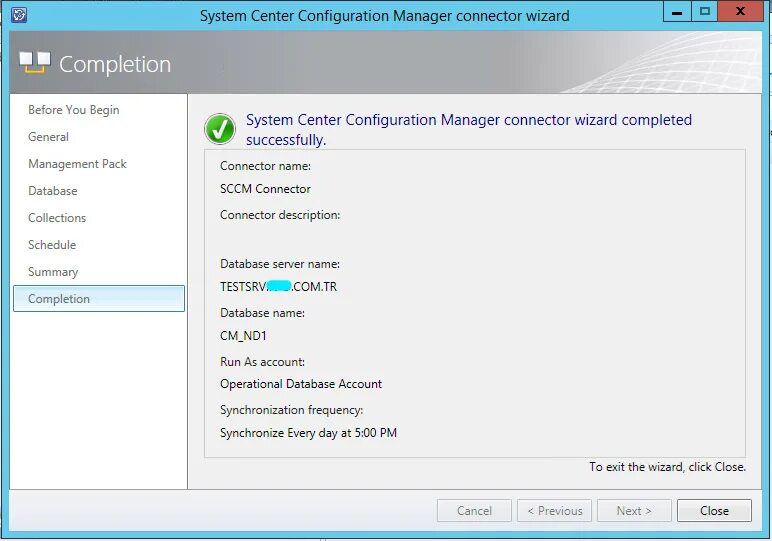Click the 'Synchronization frequency:' label
772x541 pixels.
click(x=291, y=410)
